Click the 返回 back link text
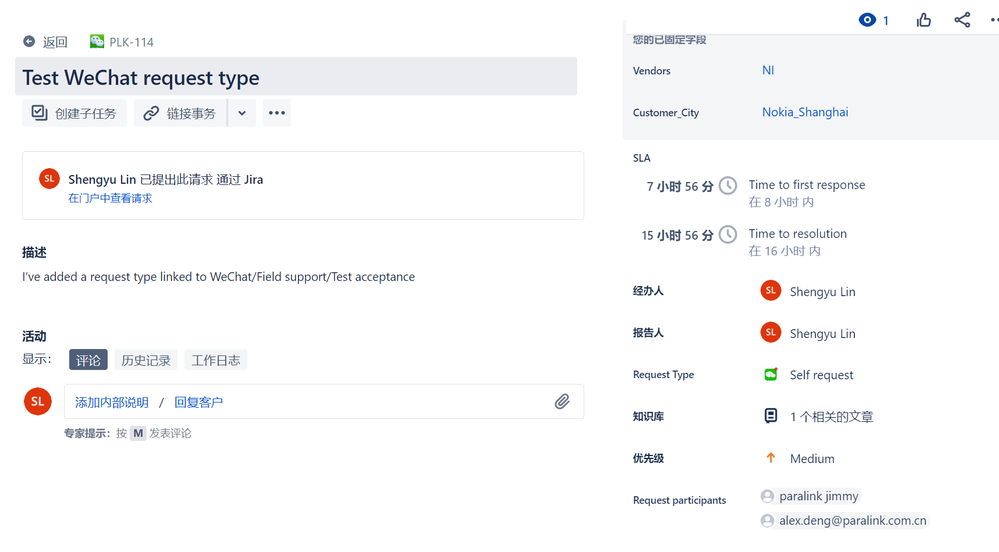Image resolution: width=999 pixels, height=552 pixels. pyautogui.click(x=55, y=42)
